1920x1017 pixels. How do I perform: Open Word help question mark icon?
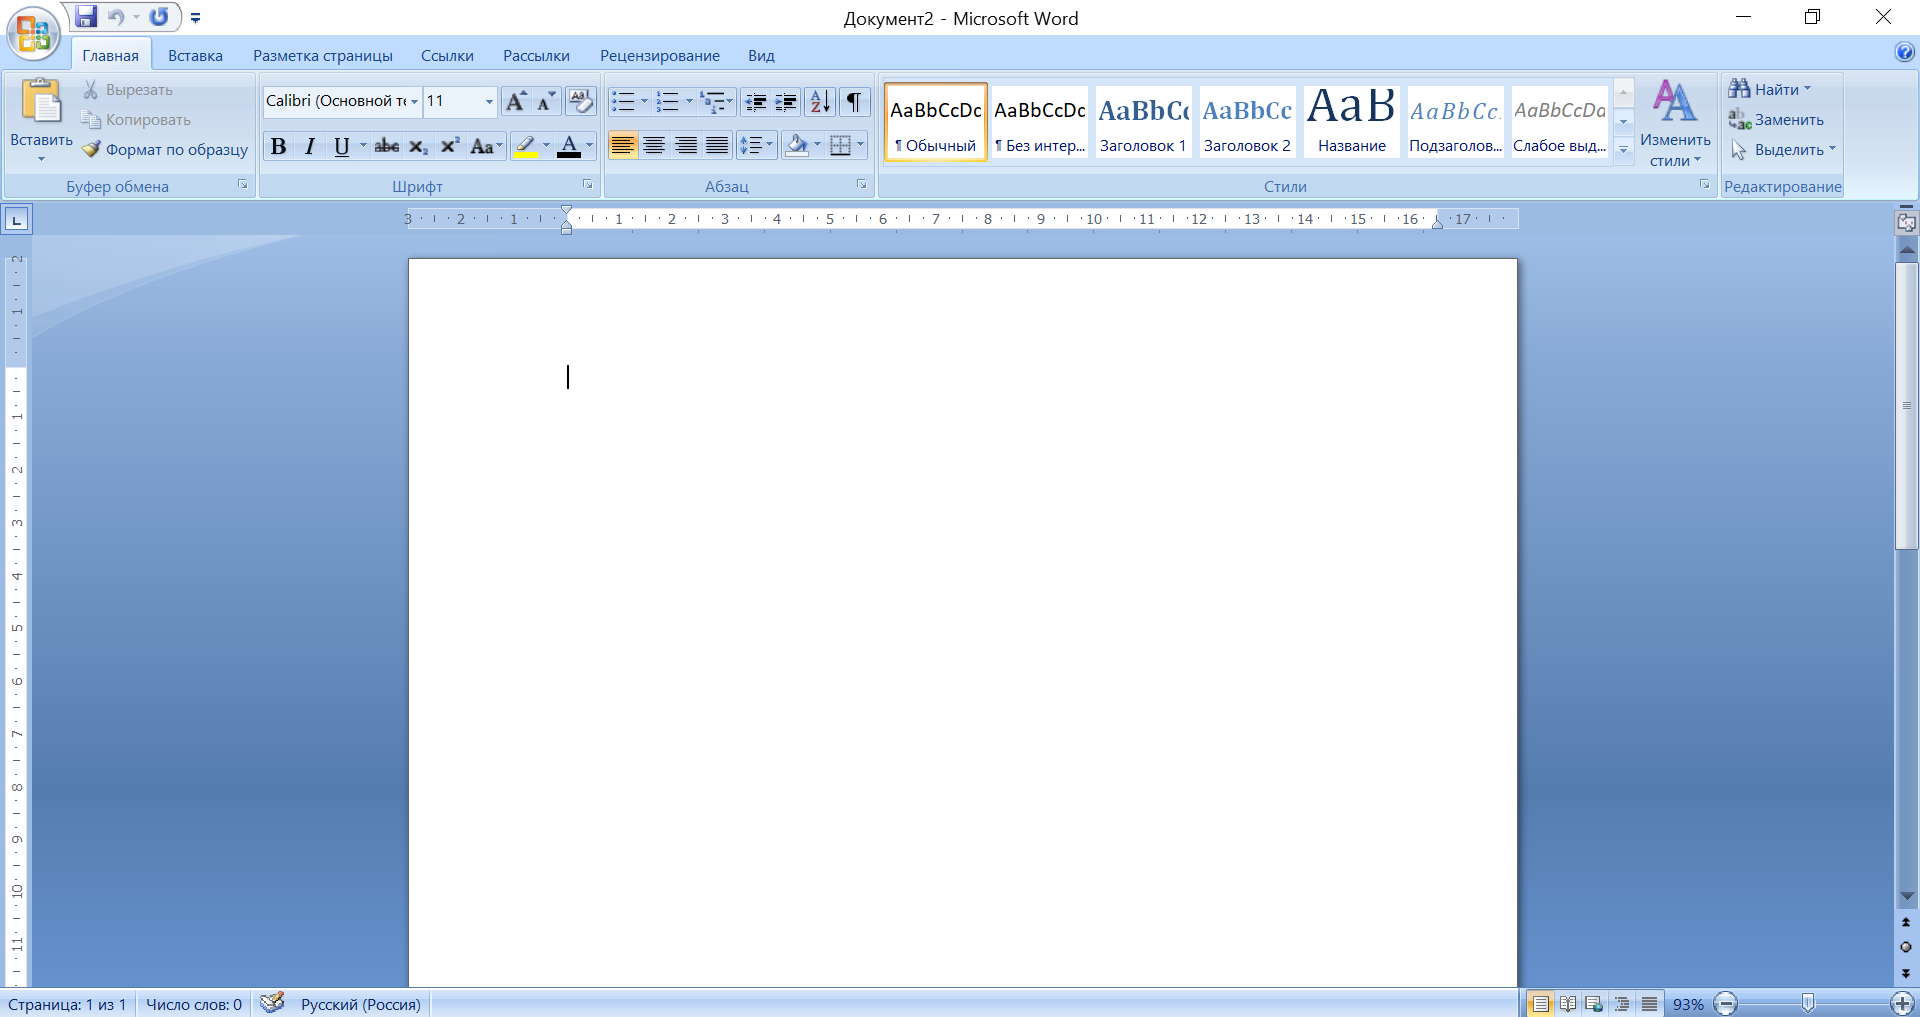(1904, 53)
